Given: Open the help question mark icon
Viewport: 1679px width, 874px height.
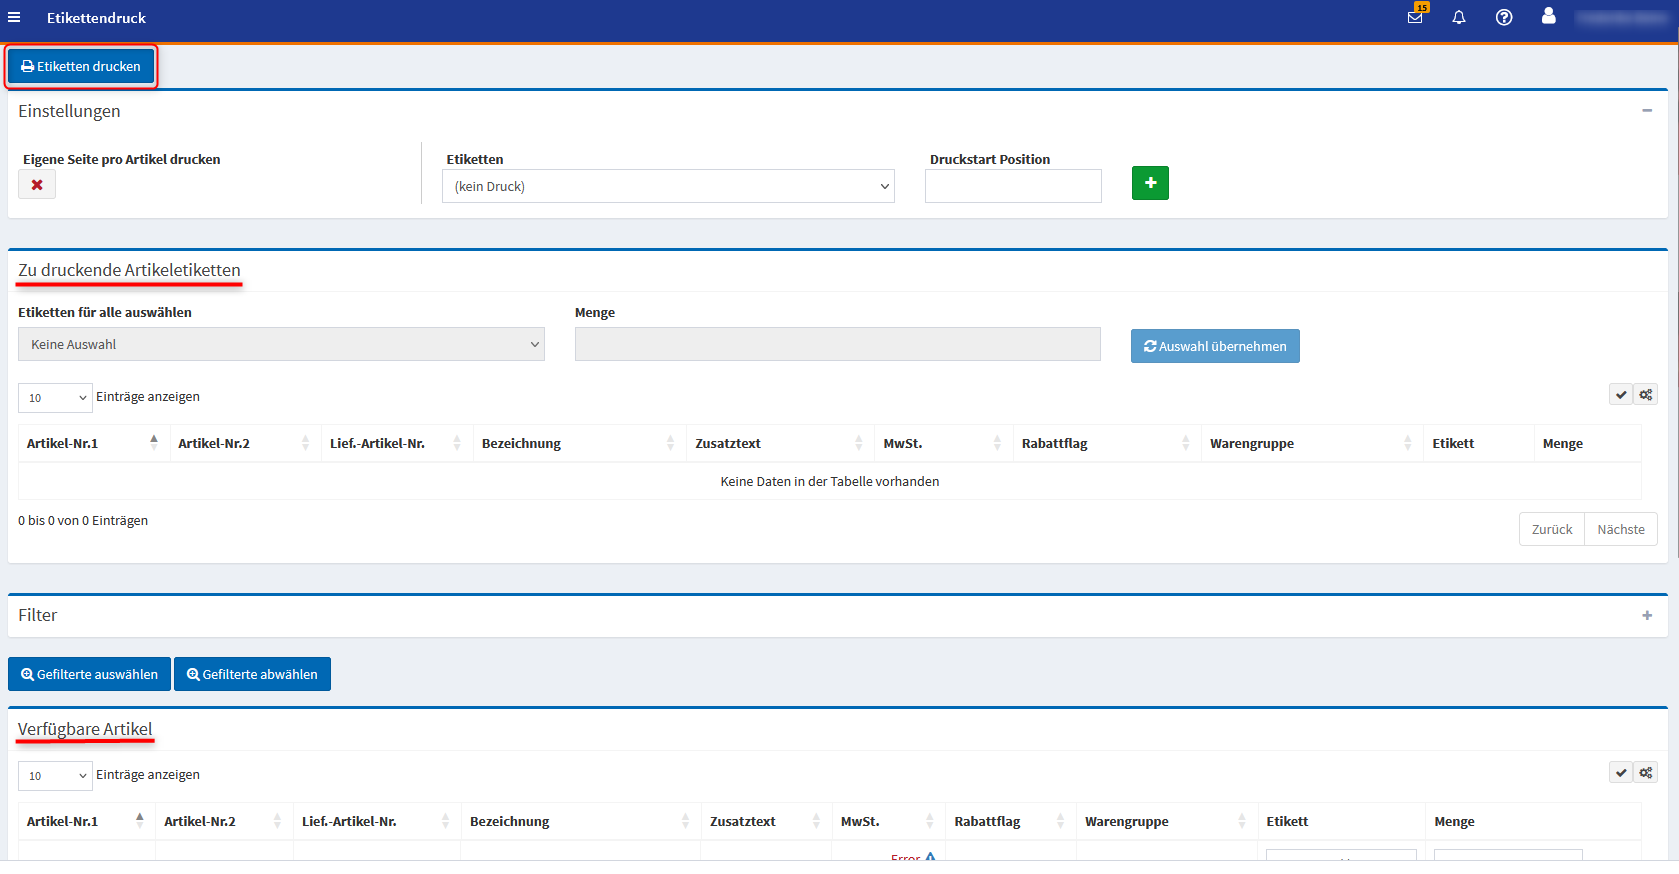Looking at the screenshot, I should click(x=1503, y=18).
